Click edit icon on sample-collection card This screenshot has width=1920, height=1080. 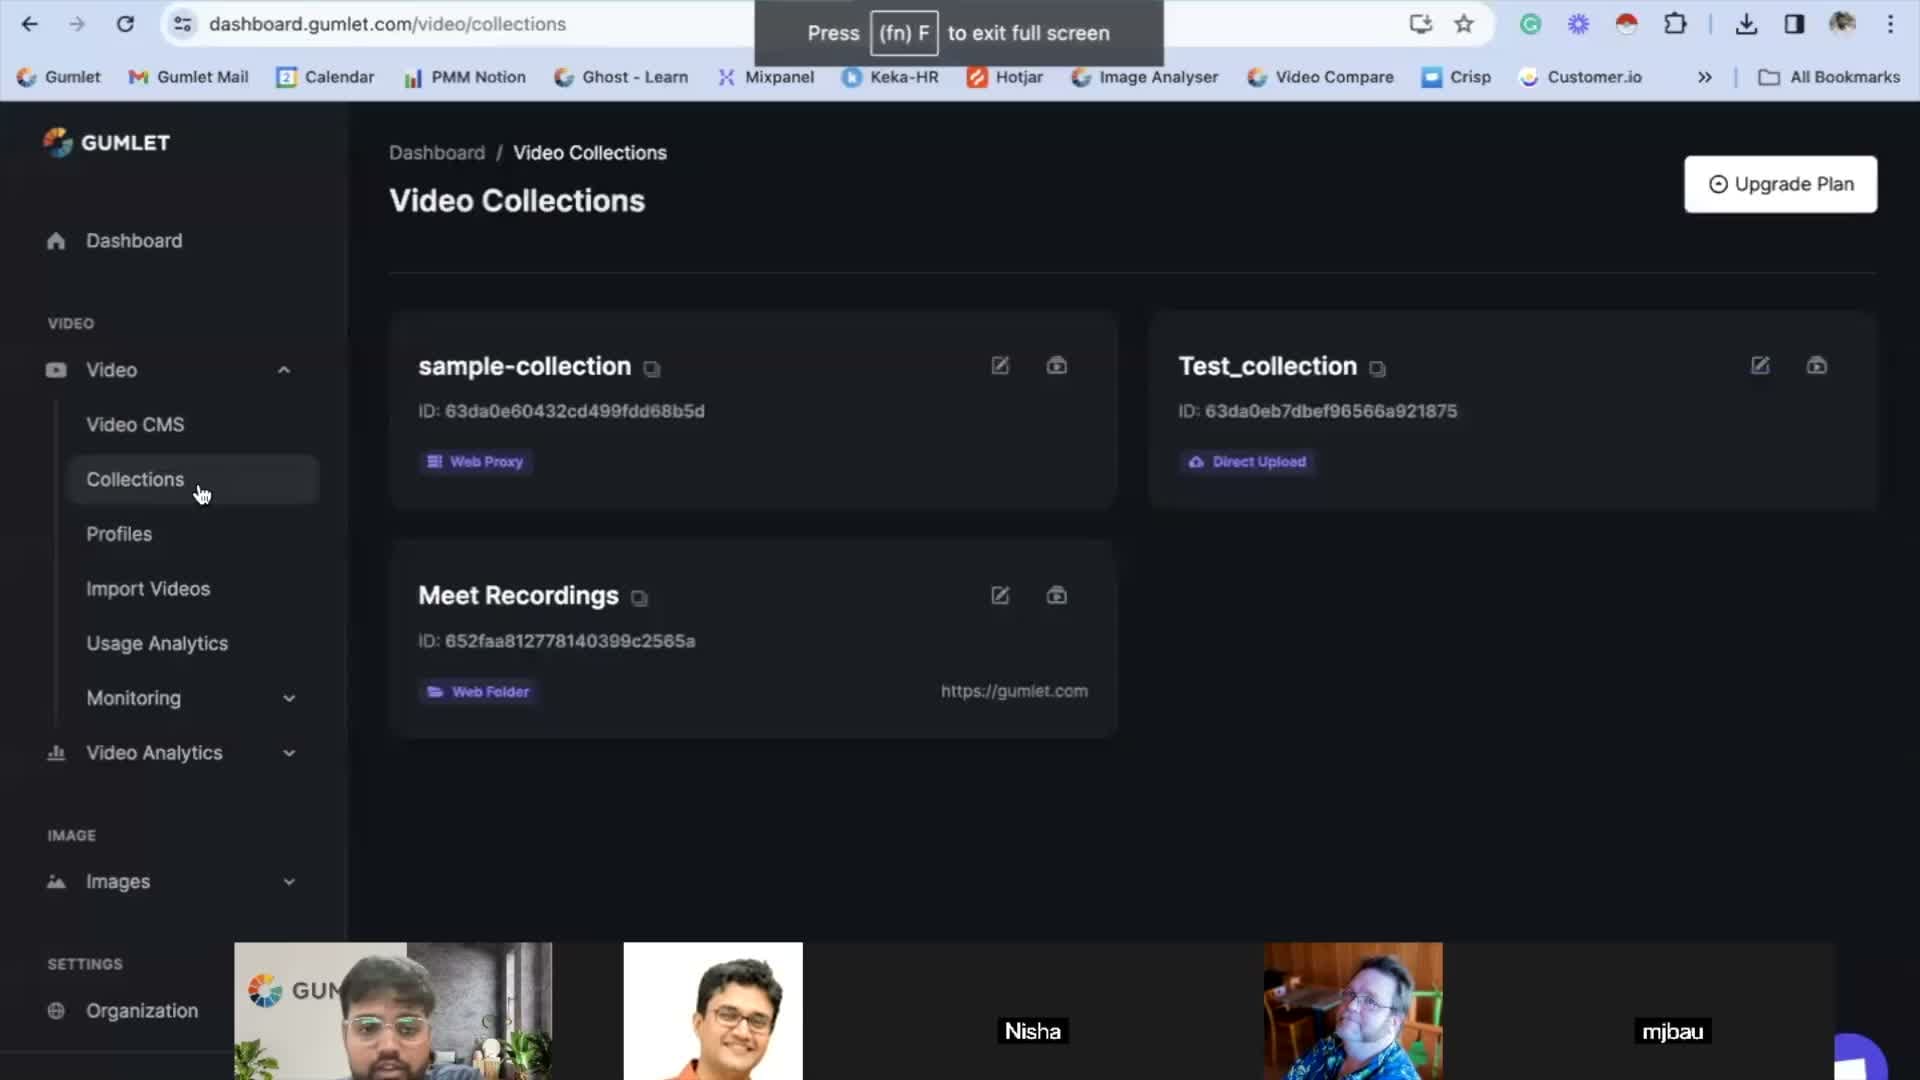pos(1000,366)
